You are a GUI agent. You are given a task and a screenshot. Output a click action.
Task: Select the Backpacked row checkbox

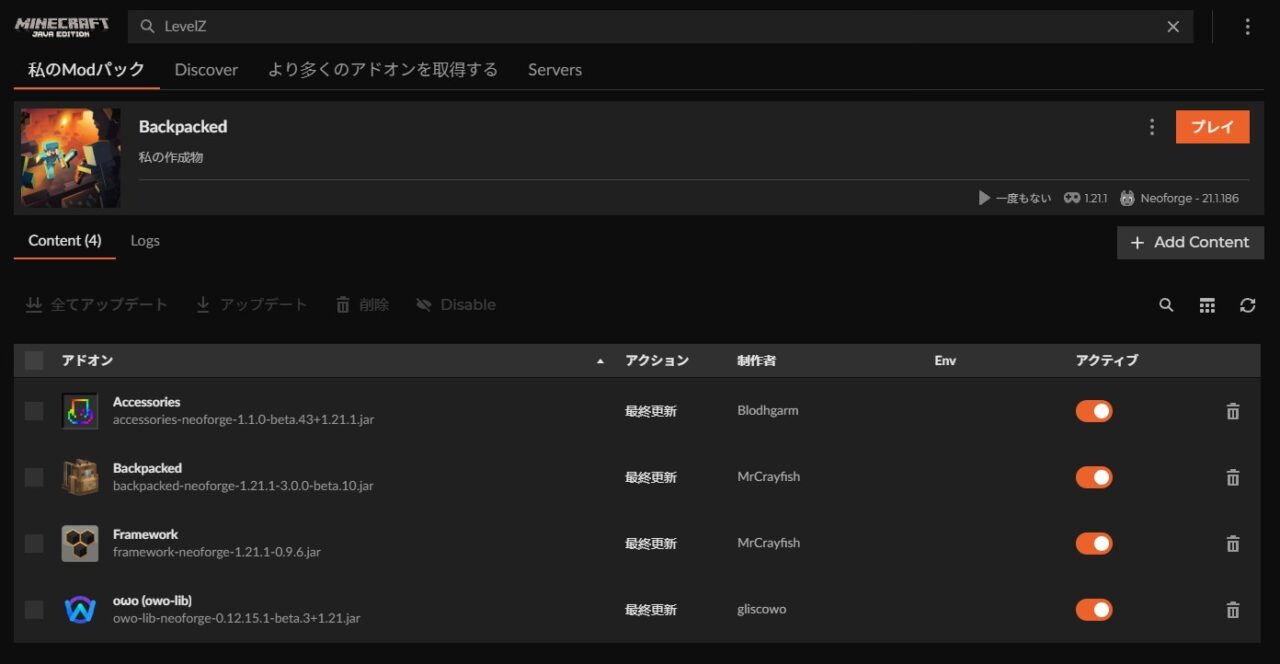34,477
